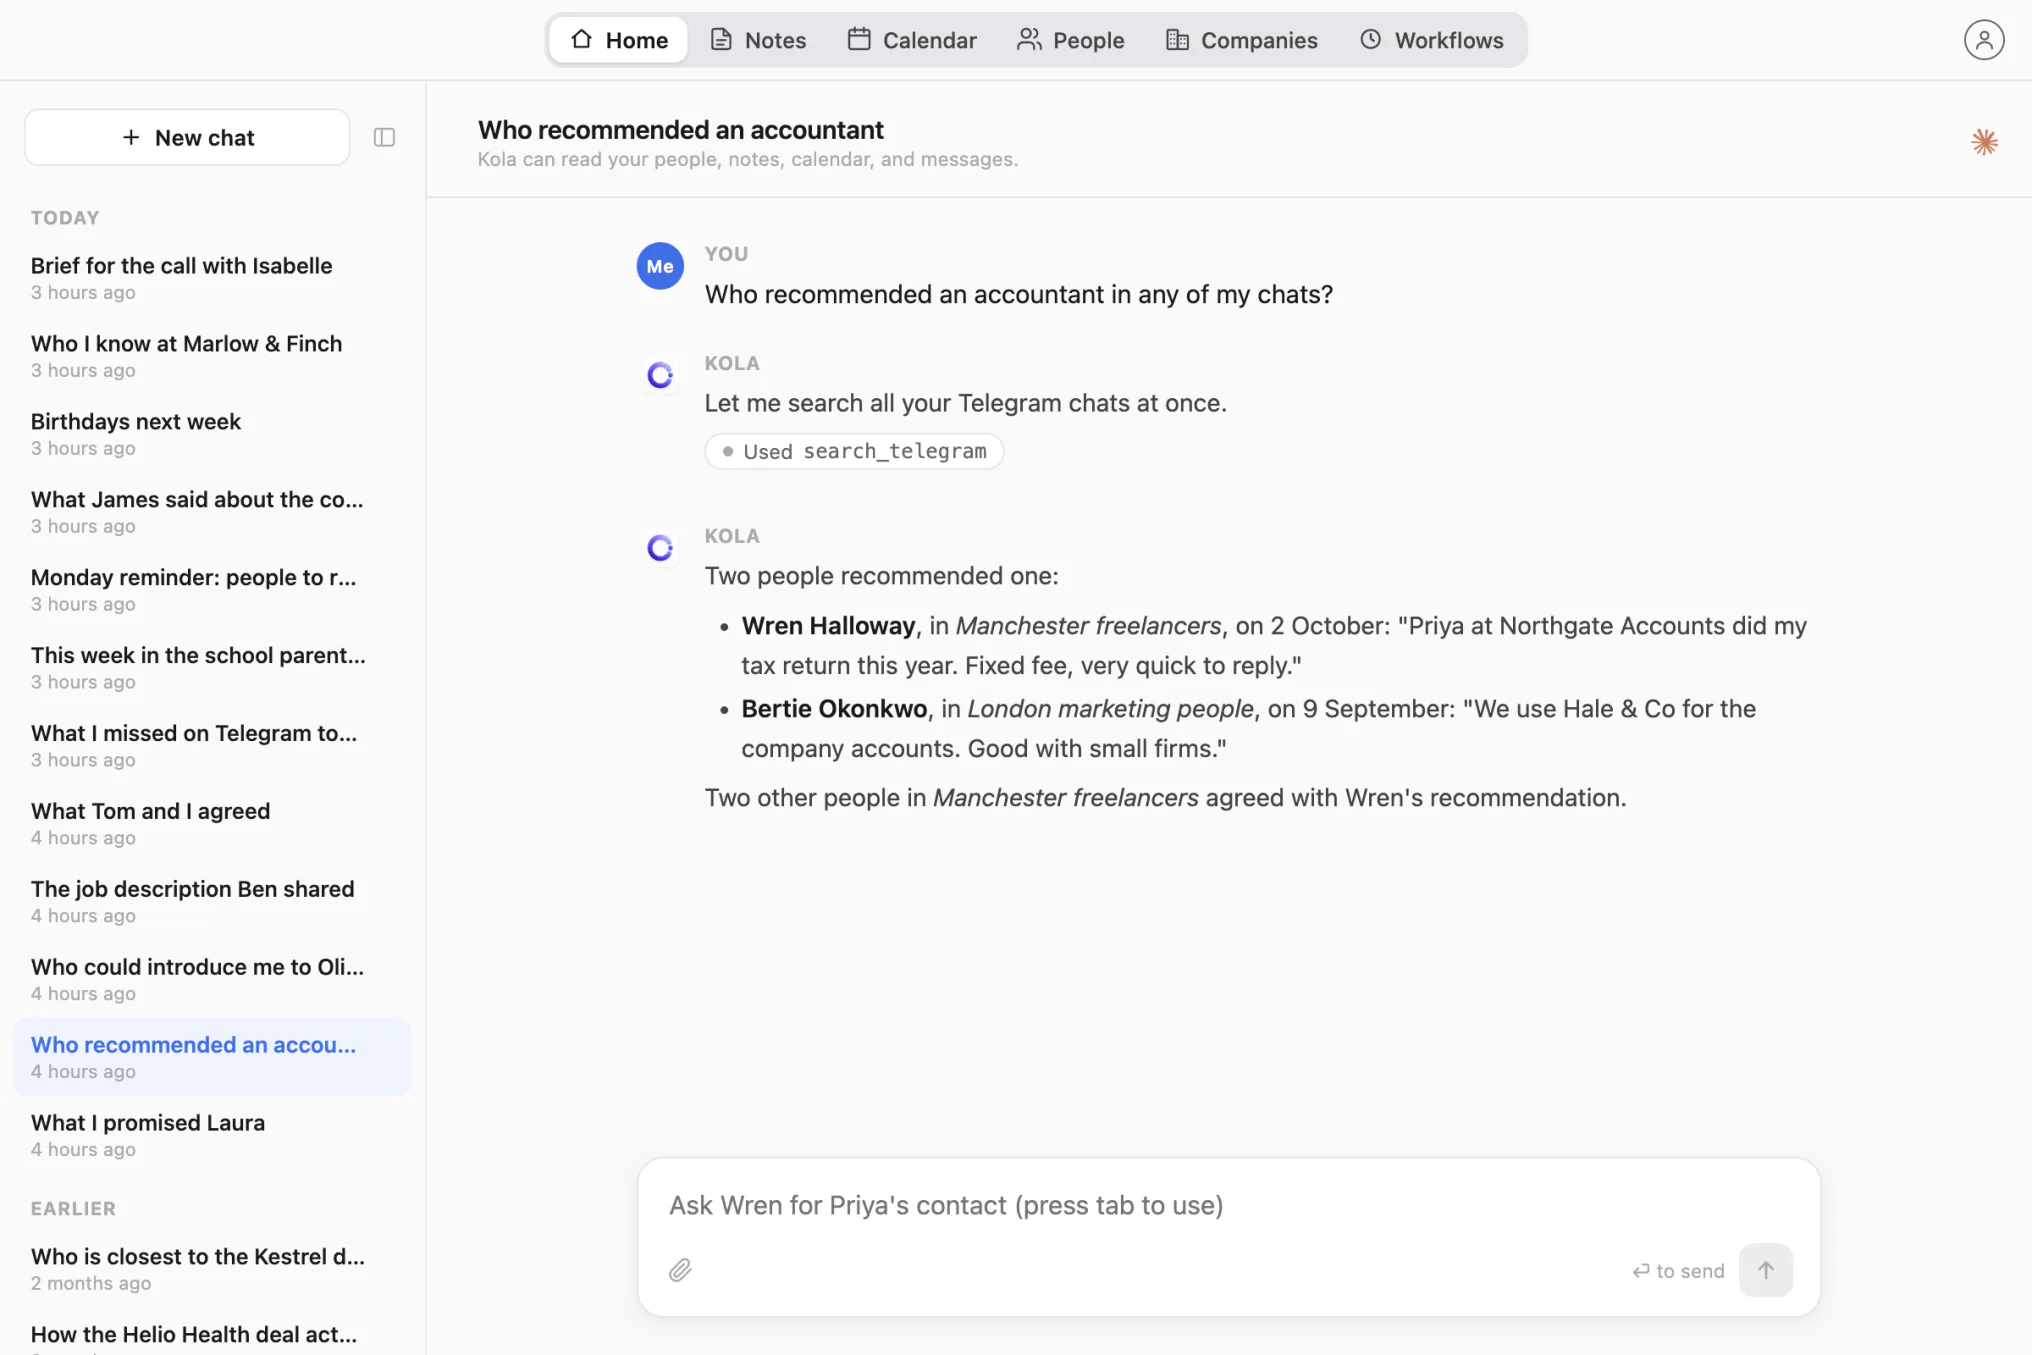Expand the Used search_telegram tool chip
This screenshot has width=2032, height=1355.
(x=854, y=451)
